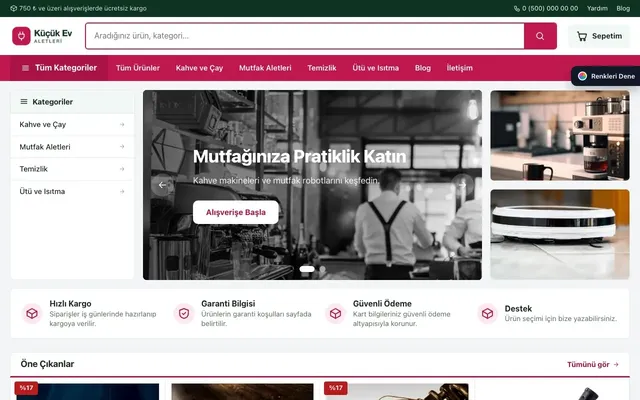Viewport: 640px width, 400px height.
Task: Click the Öne Çıkanlar section heading
Action: click(x=47, y=364)
